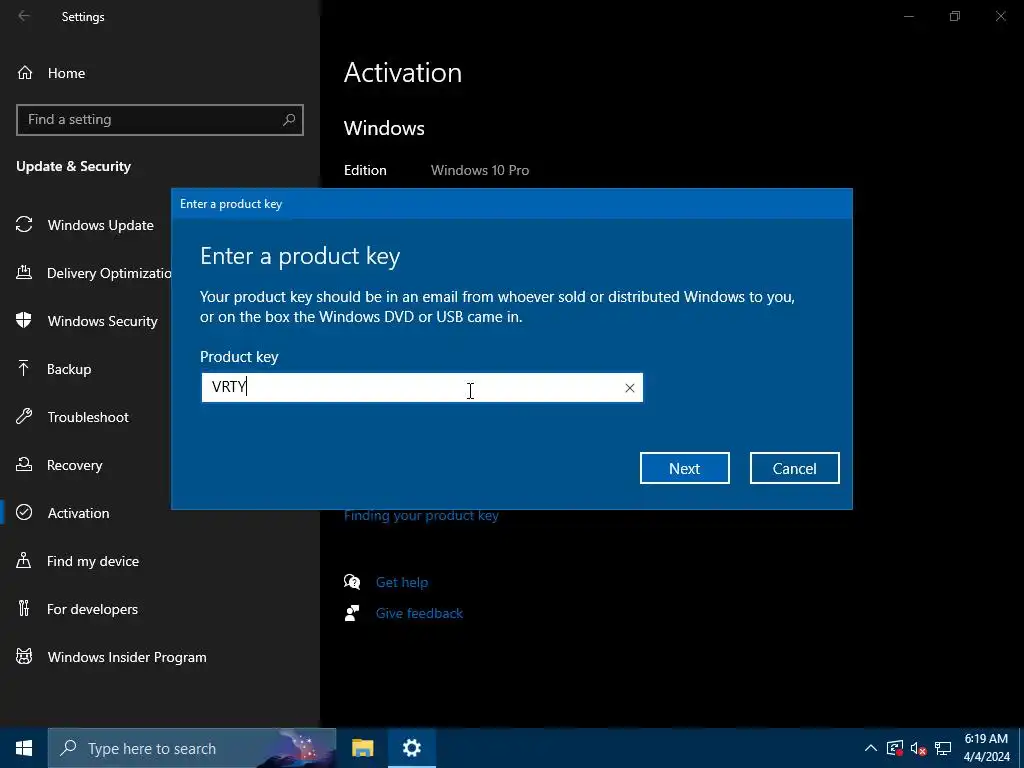Viewport: 1024px width, 768px height.
Task: Click the Settings gear taskbar icon
Action: (x=411, y=748)
